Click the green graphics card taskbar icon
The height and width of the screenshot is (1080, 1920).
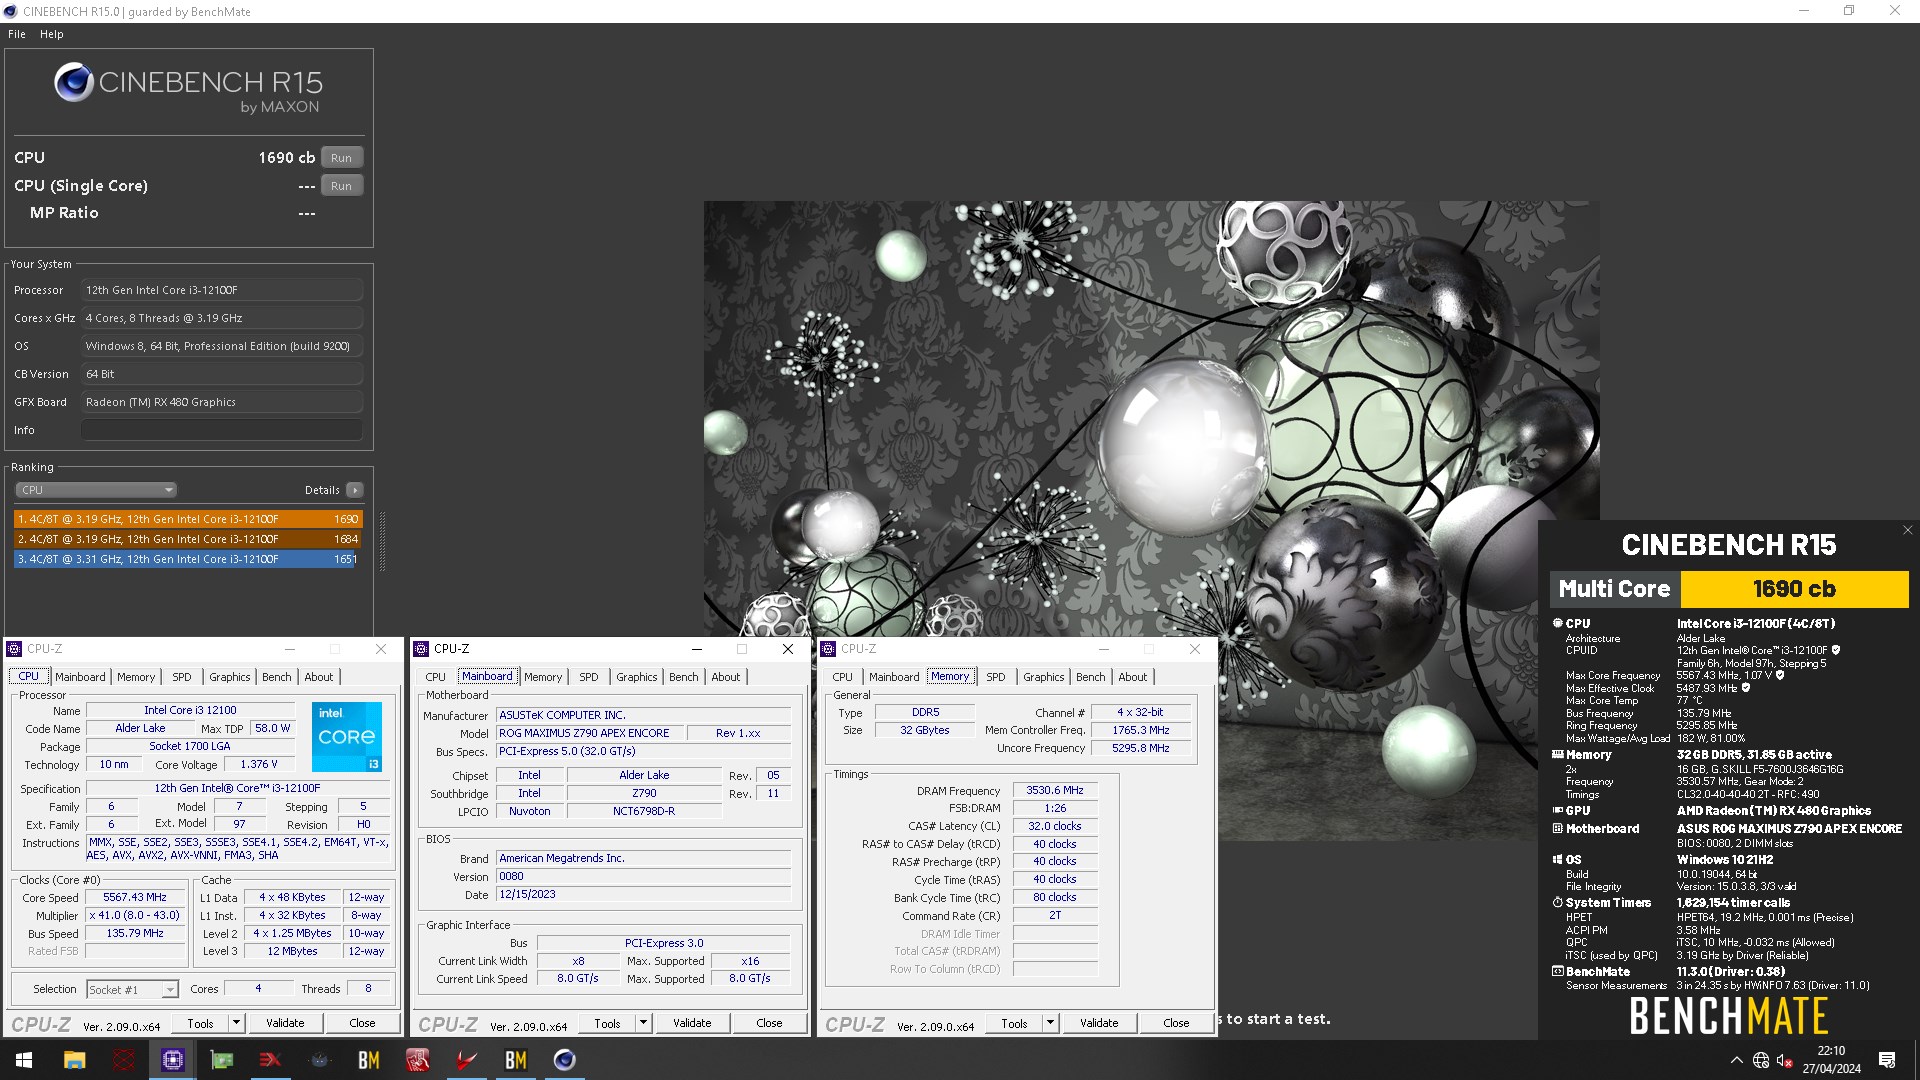point(222,1060)
